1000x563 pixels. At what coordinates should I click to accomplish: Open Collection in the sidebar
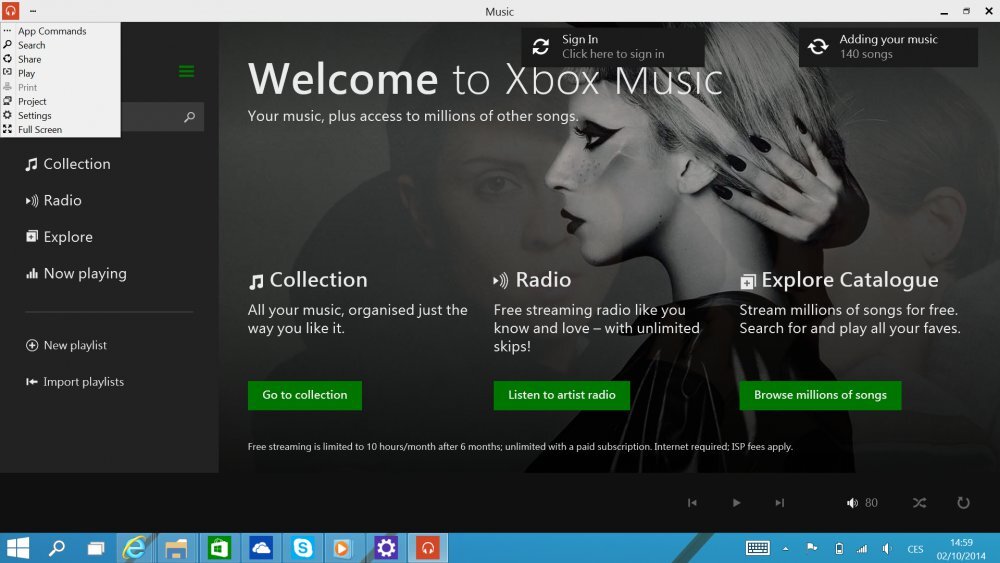[x=68, y=164]
